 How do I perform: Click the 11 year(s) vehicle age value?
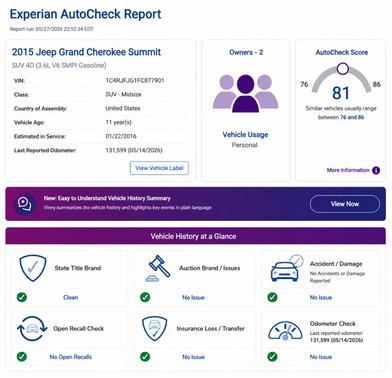[118, 122]
